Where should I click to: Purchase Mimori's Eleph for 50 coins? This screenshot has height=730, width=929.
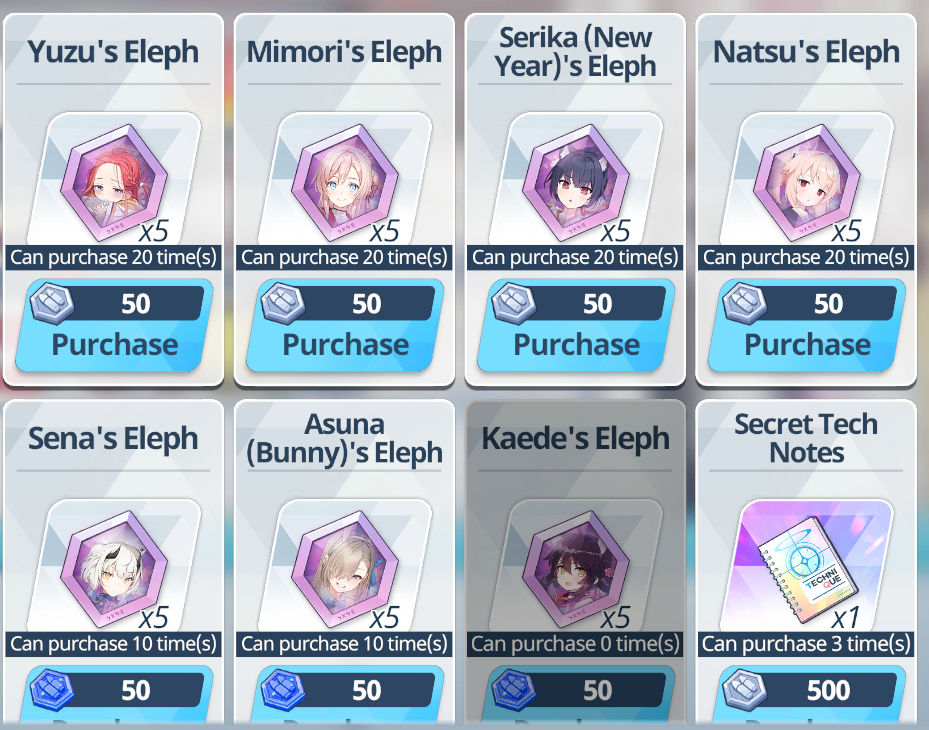[x=345, y=326]
